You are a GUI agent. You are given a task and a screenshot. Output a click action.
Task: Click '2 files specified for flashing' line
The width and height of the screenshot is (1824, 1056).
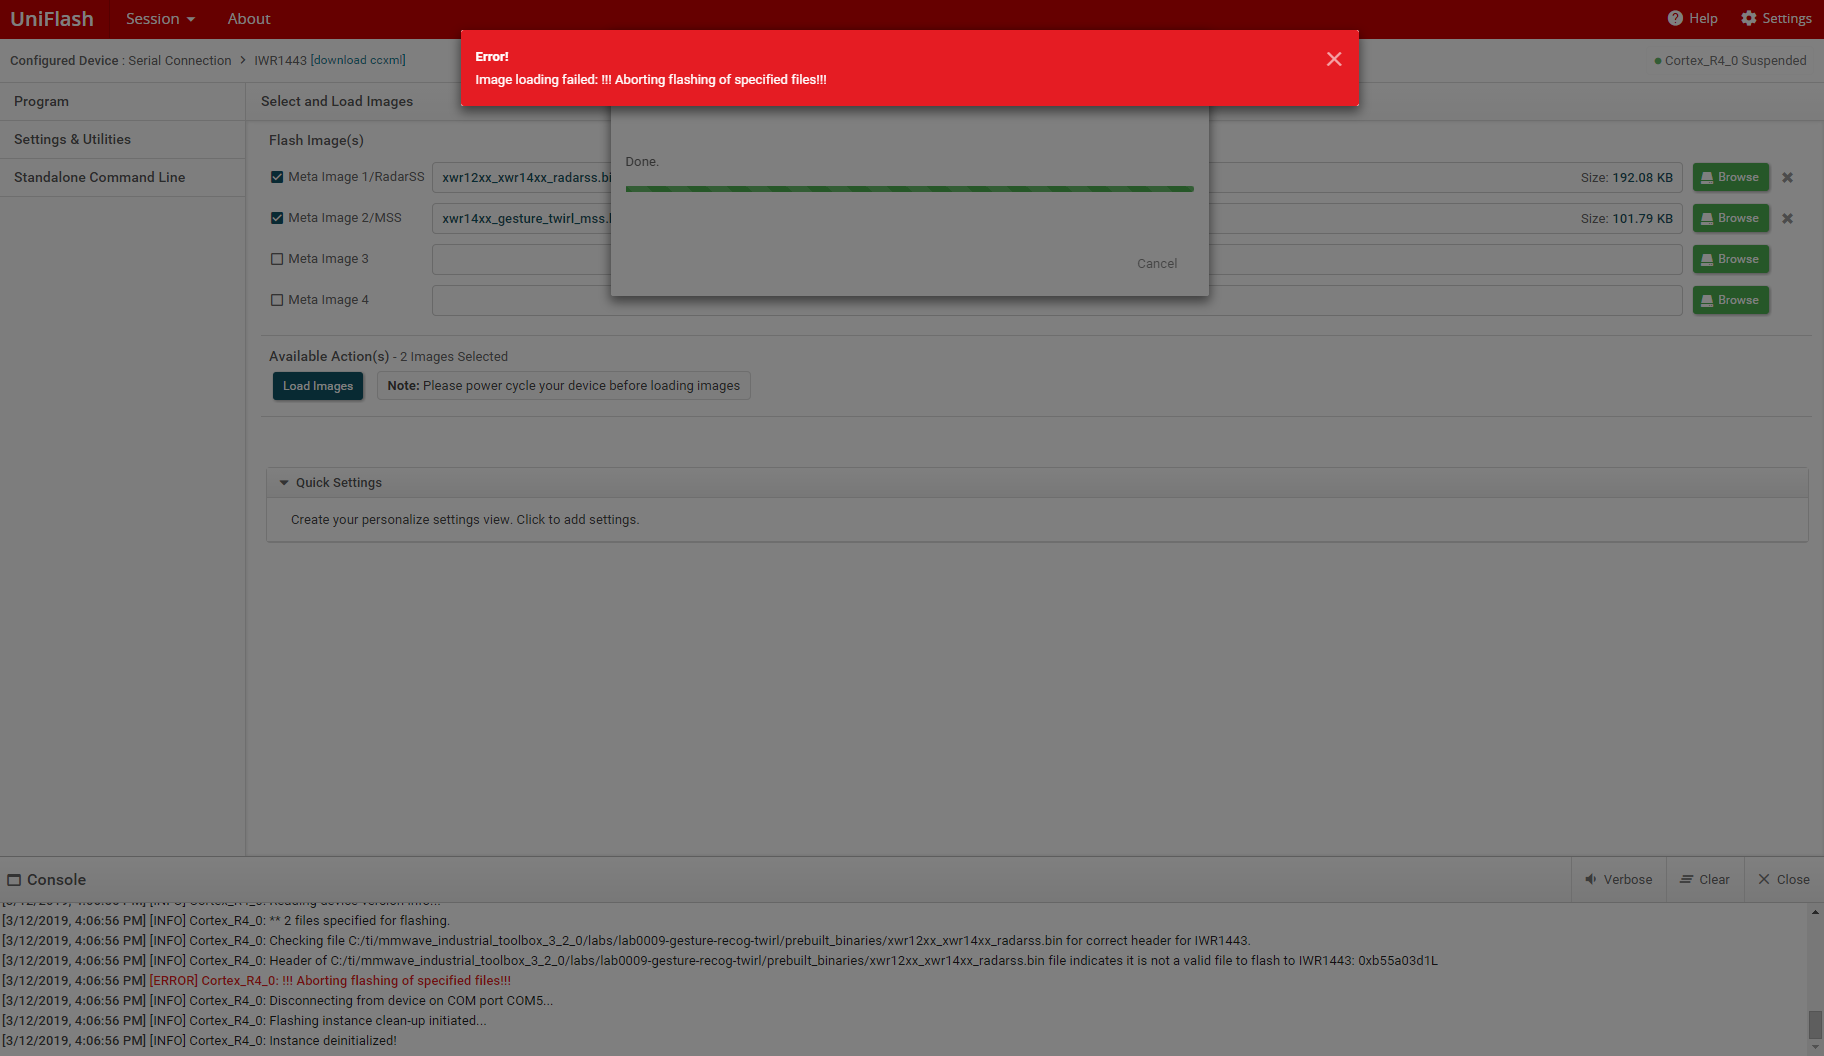click(226, 921)
